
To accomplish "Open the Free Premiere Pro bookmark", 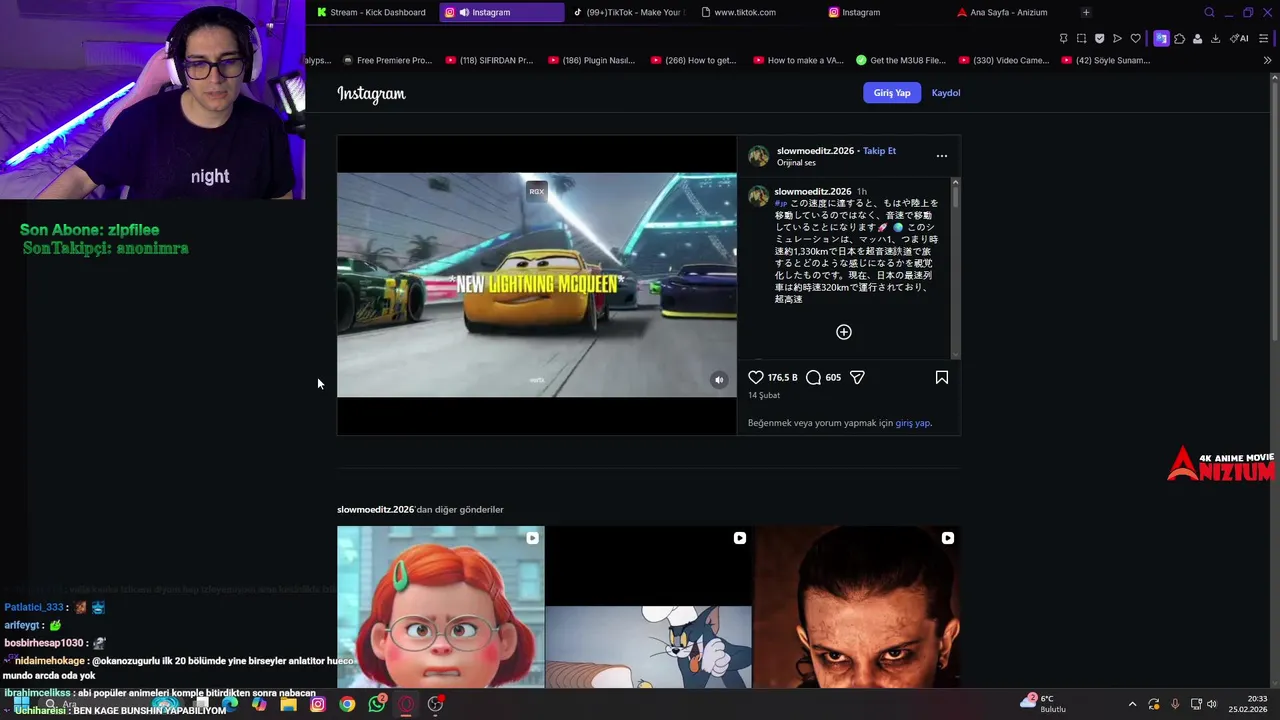I will [x=387, y=60].
